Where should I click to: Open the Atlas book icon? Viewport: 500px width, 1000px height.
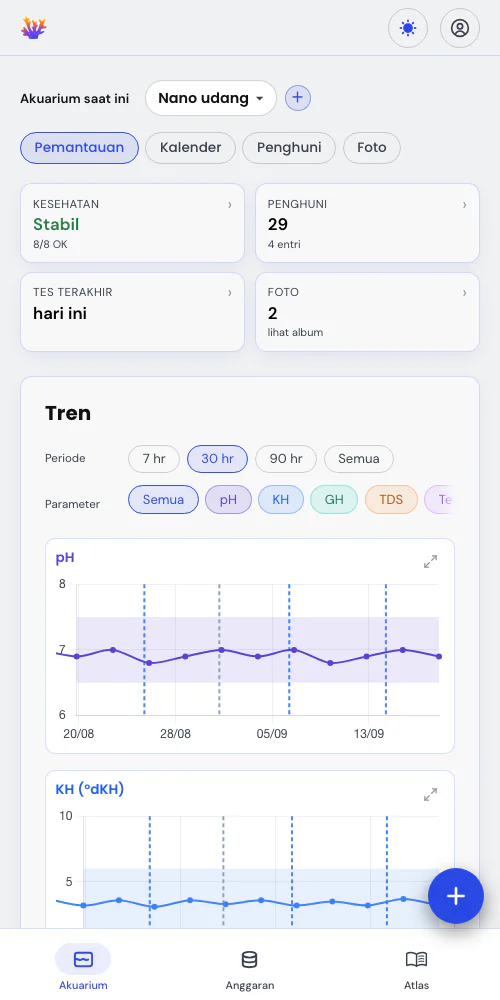pos(416,959)
